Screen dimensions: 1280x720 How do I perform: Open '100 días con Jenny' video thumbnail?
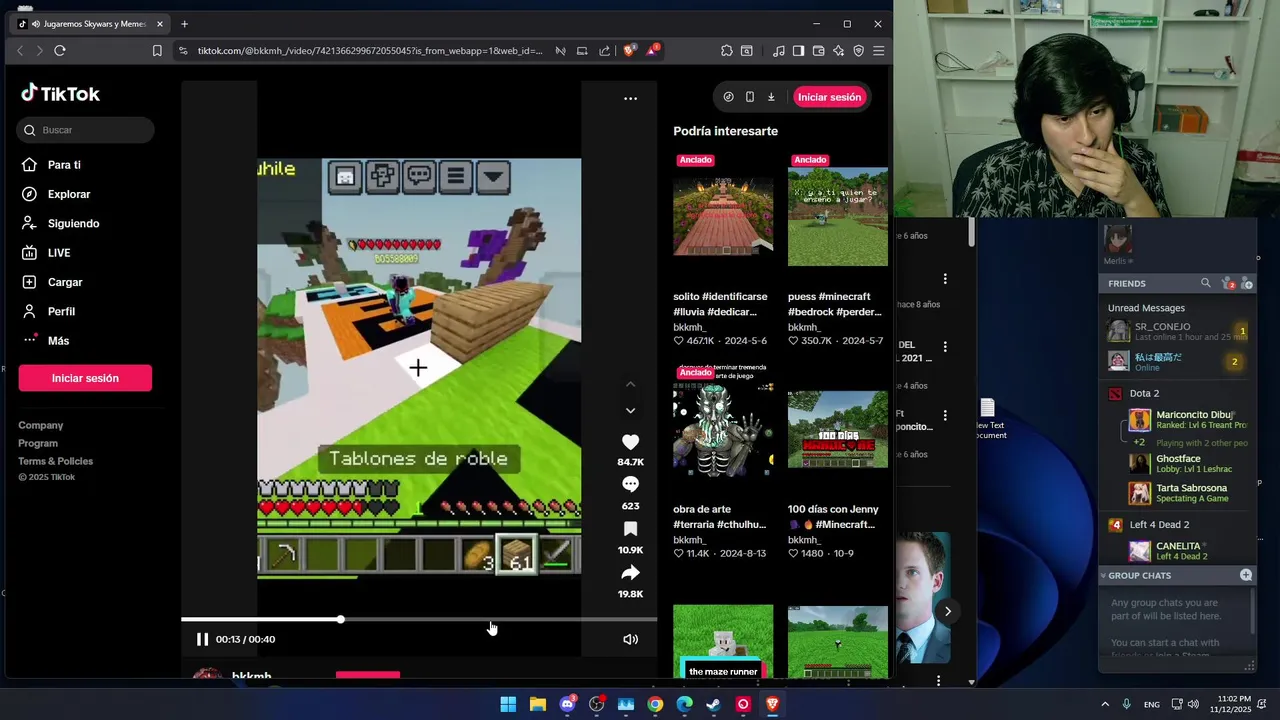coord(838,430)
